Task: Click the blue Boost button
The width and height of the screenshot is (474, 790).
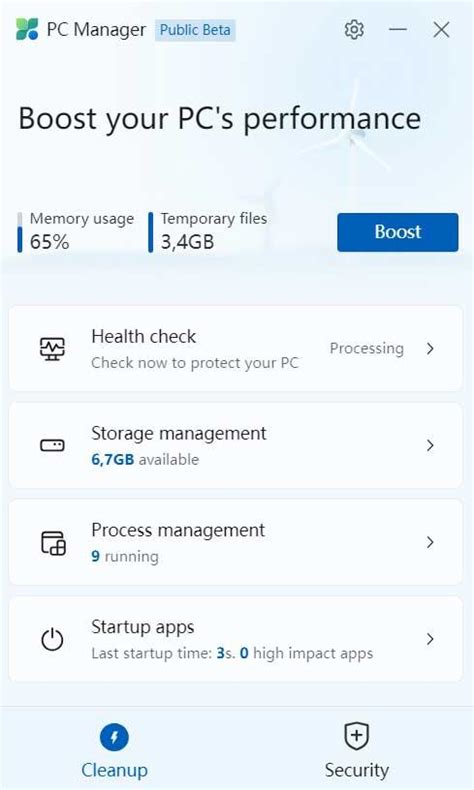Action: tap(398, 232)
